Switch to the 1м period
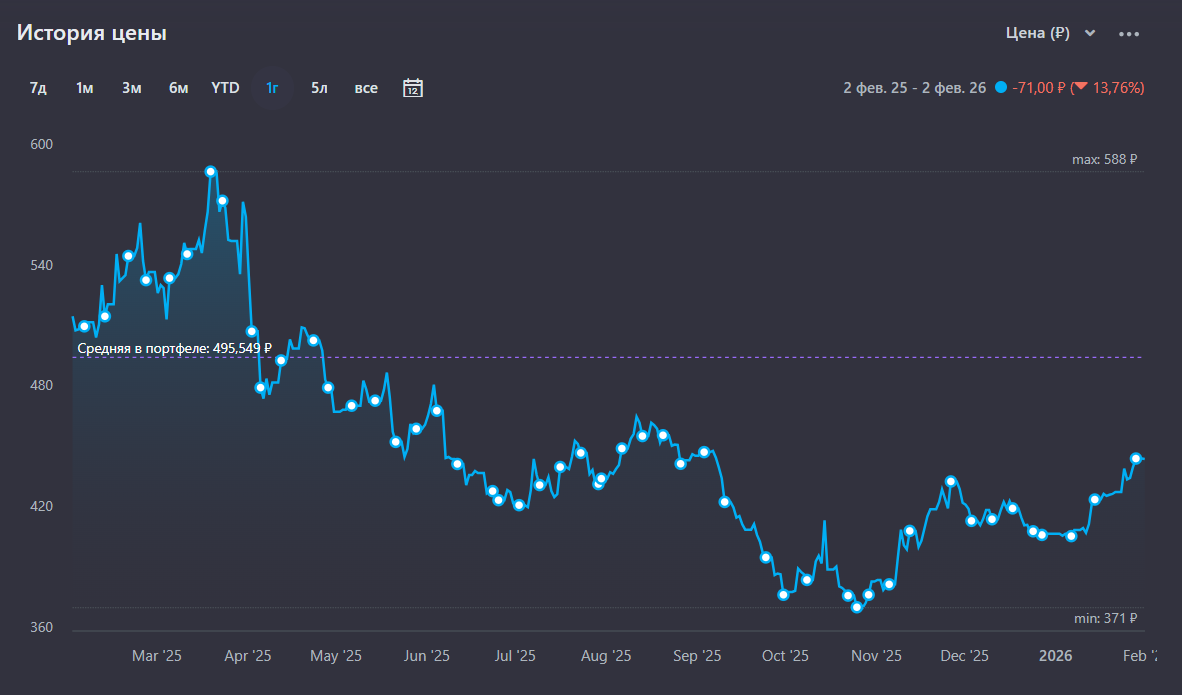 (84, 88)
